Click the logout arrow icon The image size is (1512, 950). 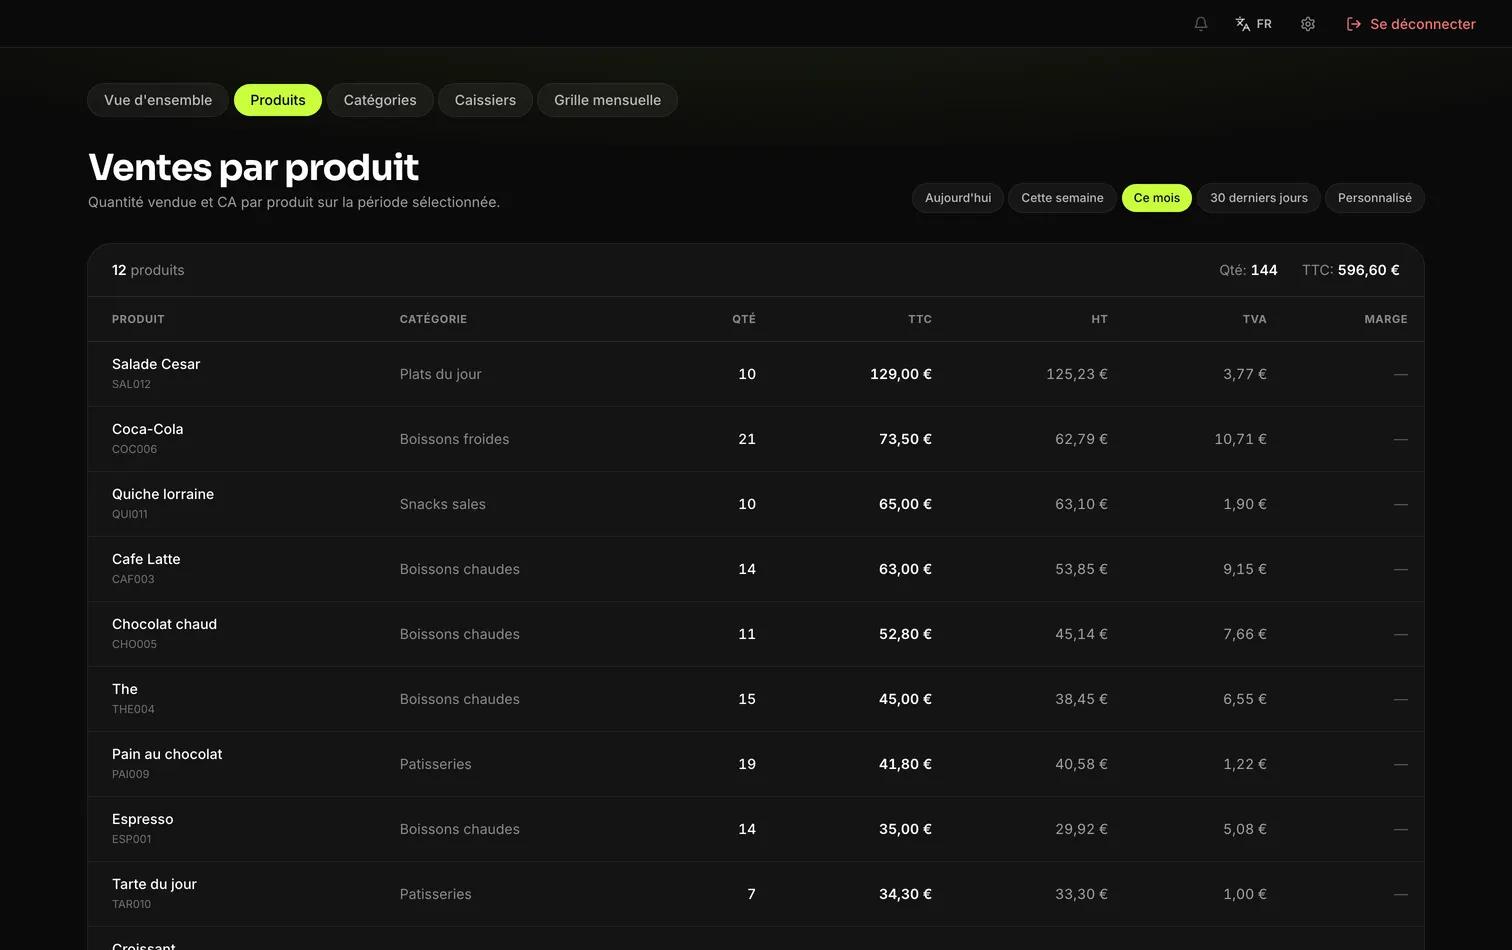[1354, 24]
